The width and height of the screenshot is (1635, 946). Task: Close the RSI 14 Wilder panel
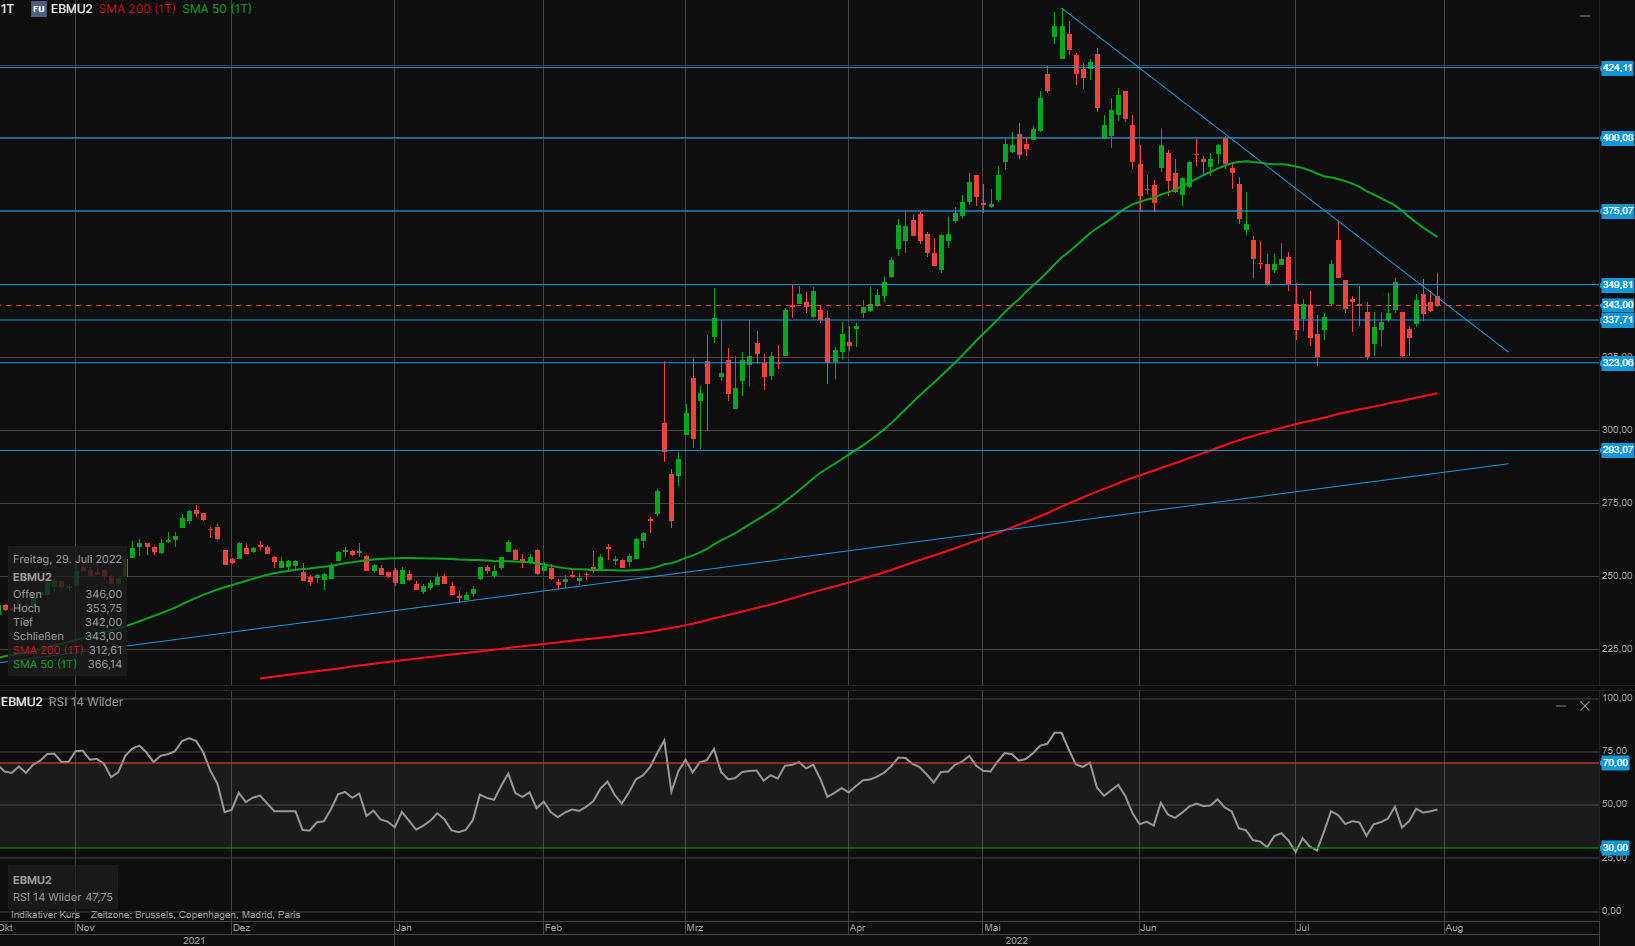1585,706
